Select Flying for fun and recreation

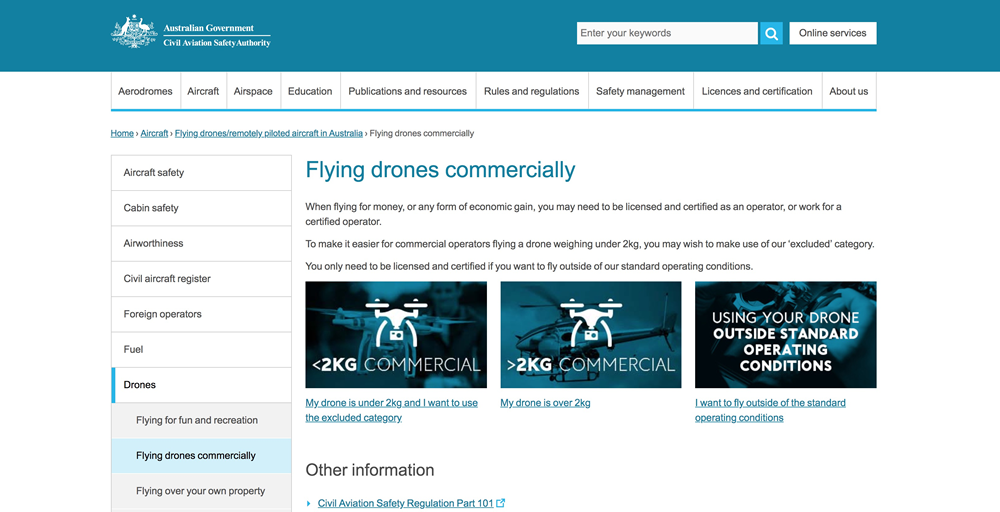197,420
